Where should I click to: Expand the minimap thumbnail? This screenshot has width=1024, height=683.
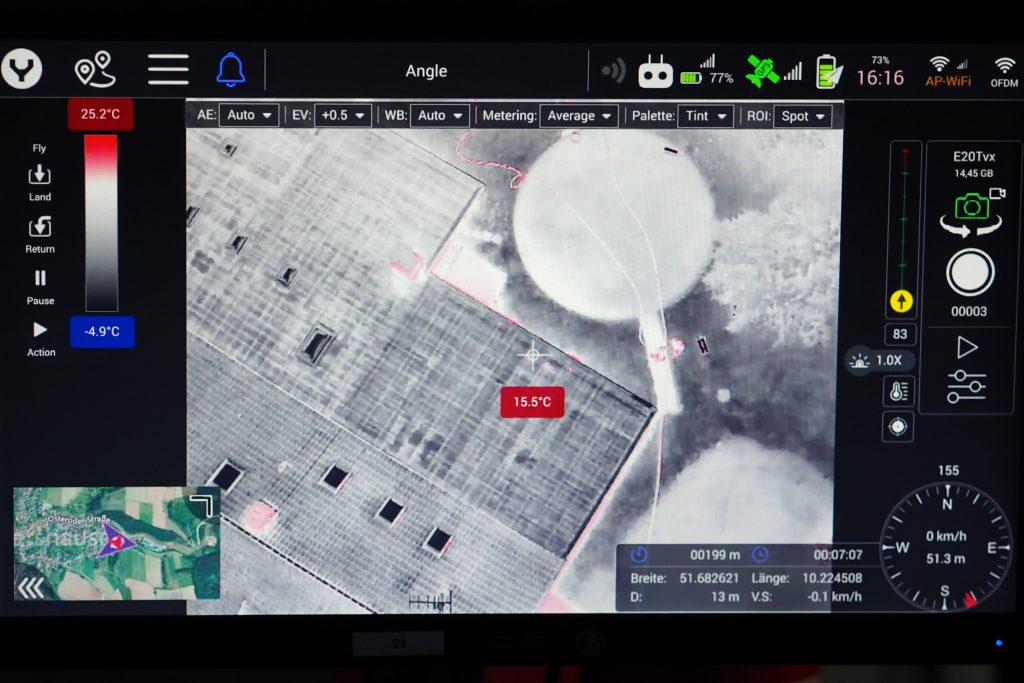[x=203, y=505]
